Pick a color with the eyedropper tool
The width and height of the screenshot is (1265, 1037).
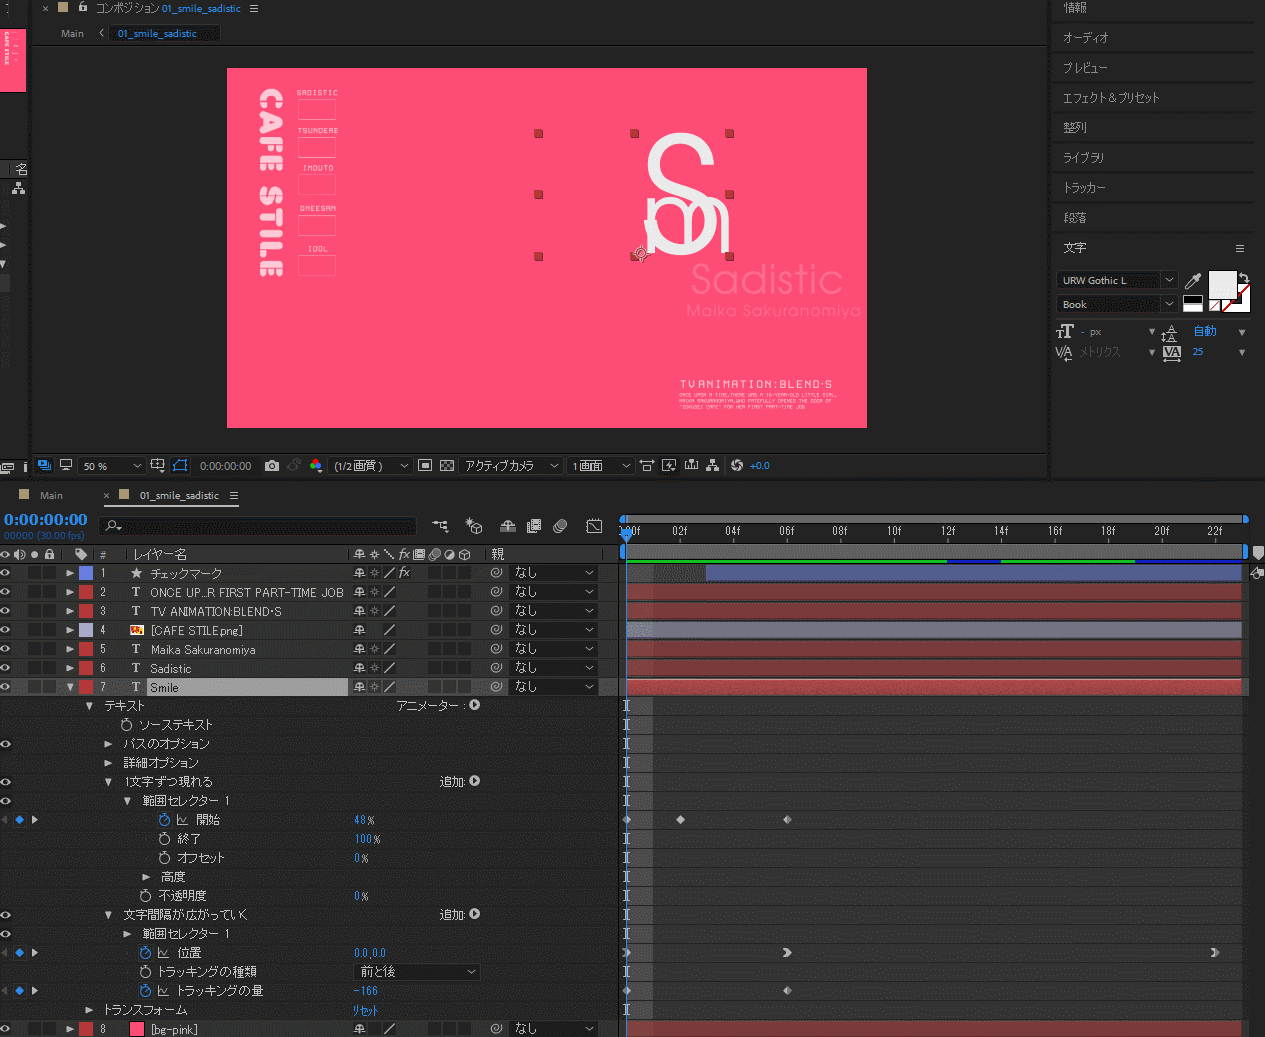1192,282
